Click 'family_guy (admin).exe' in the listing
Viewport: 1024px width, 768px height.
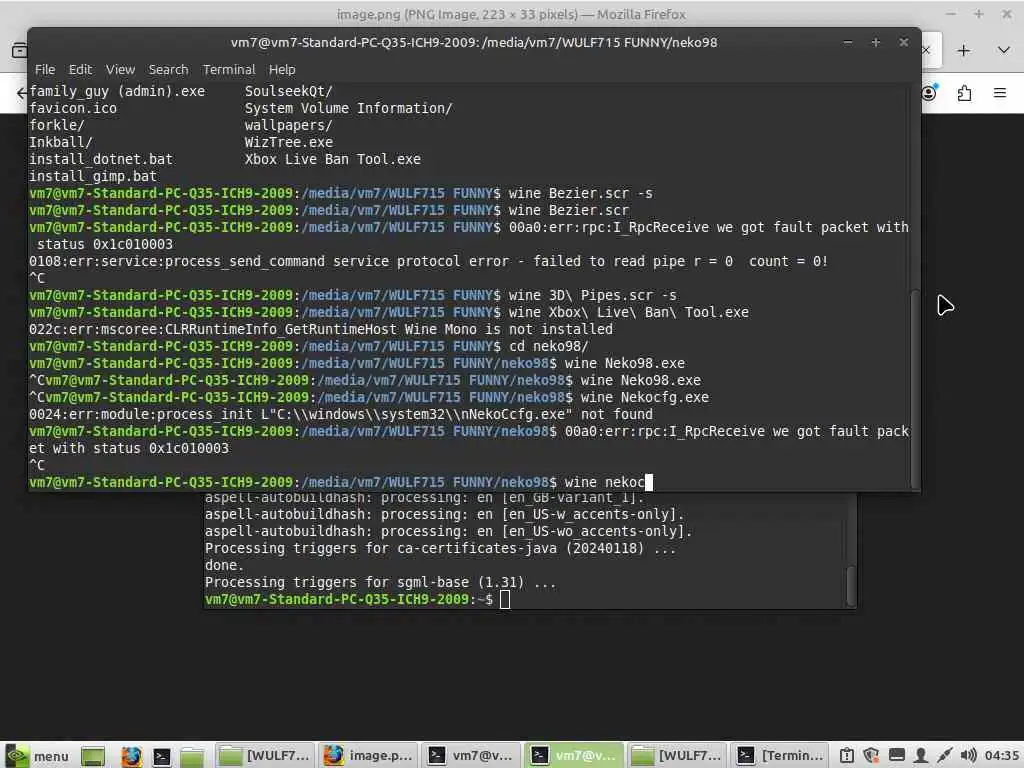tap(117, 91)
